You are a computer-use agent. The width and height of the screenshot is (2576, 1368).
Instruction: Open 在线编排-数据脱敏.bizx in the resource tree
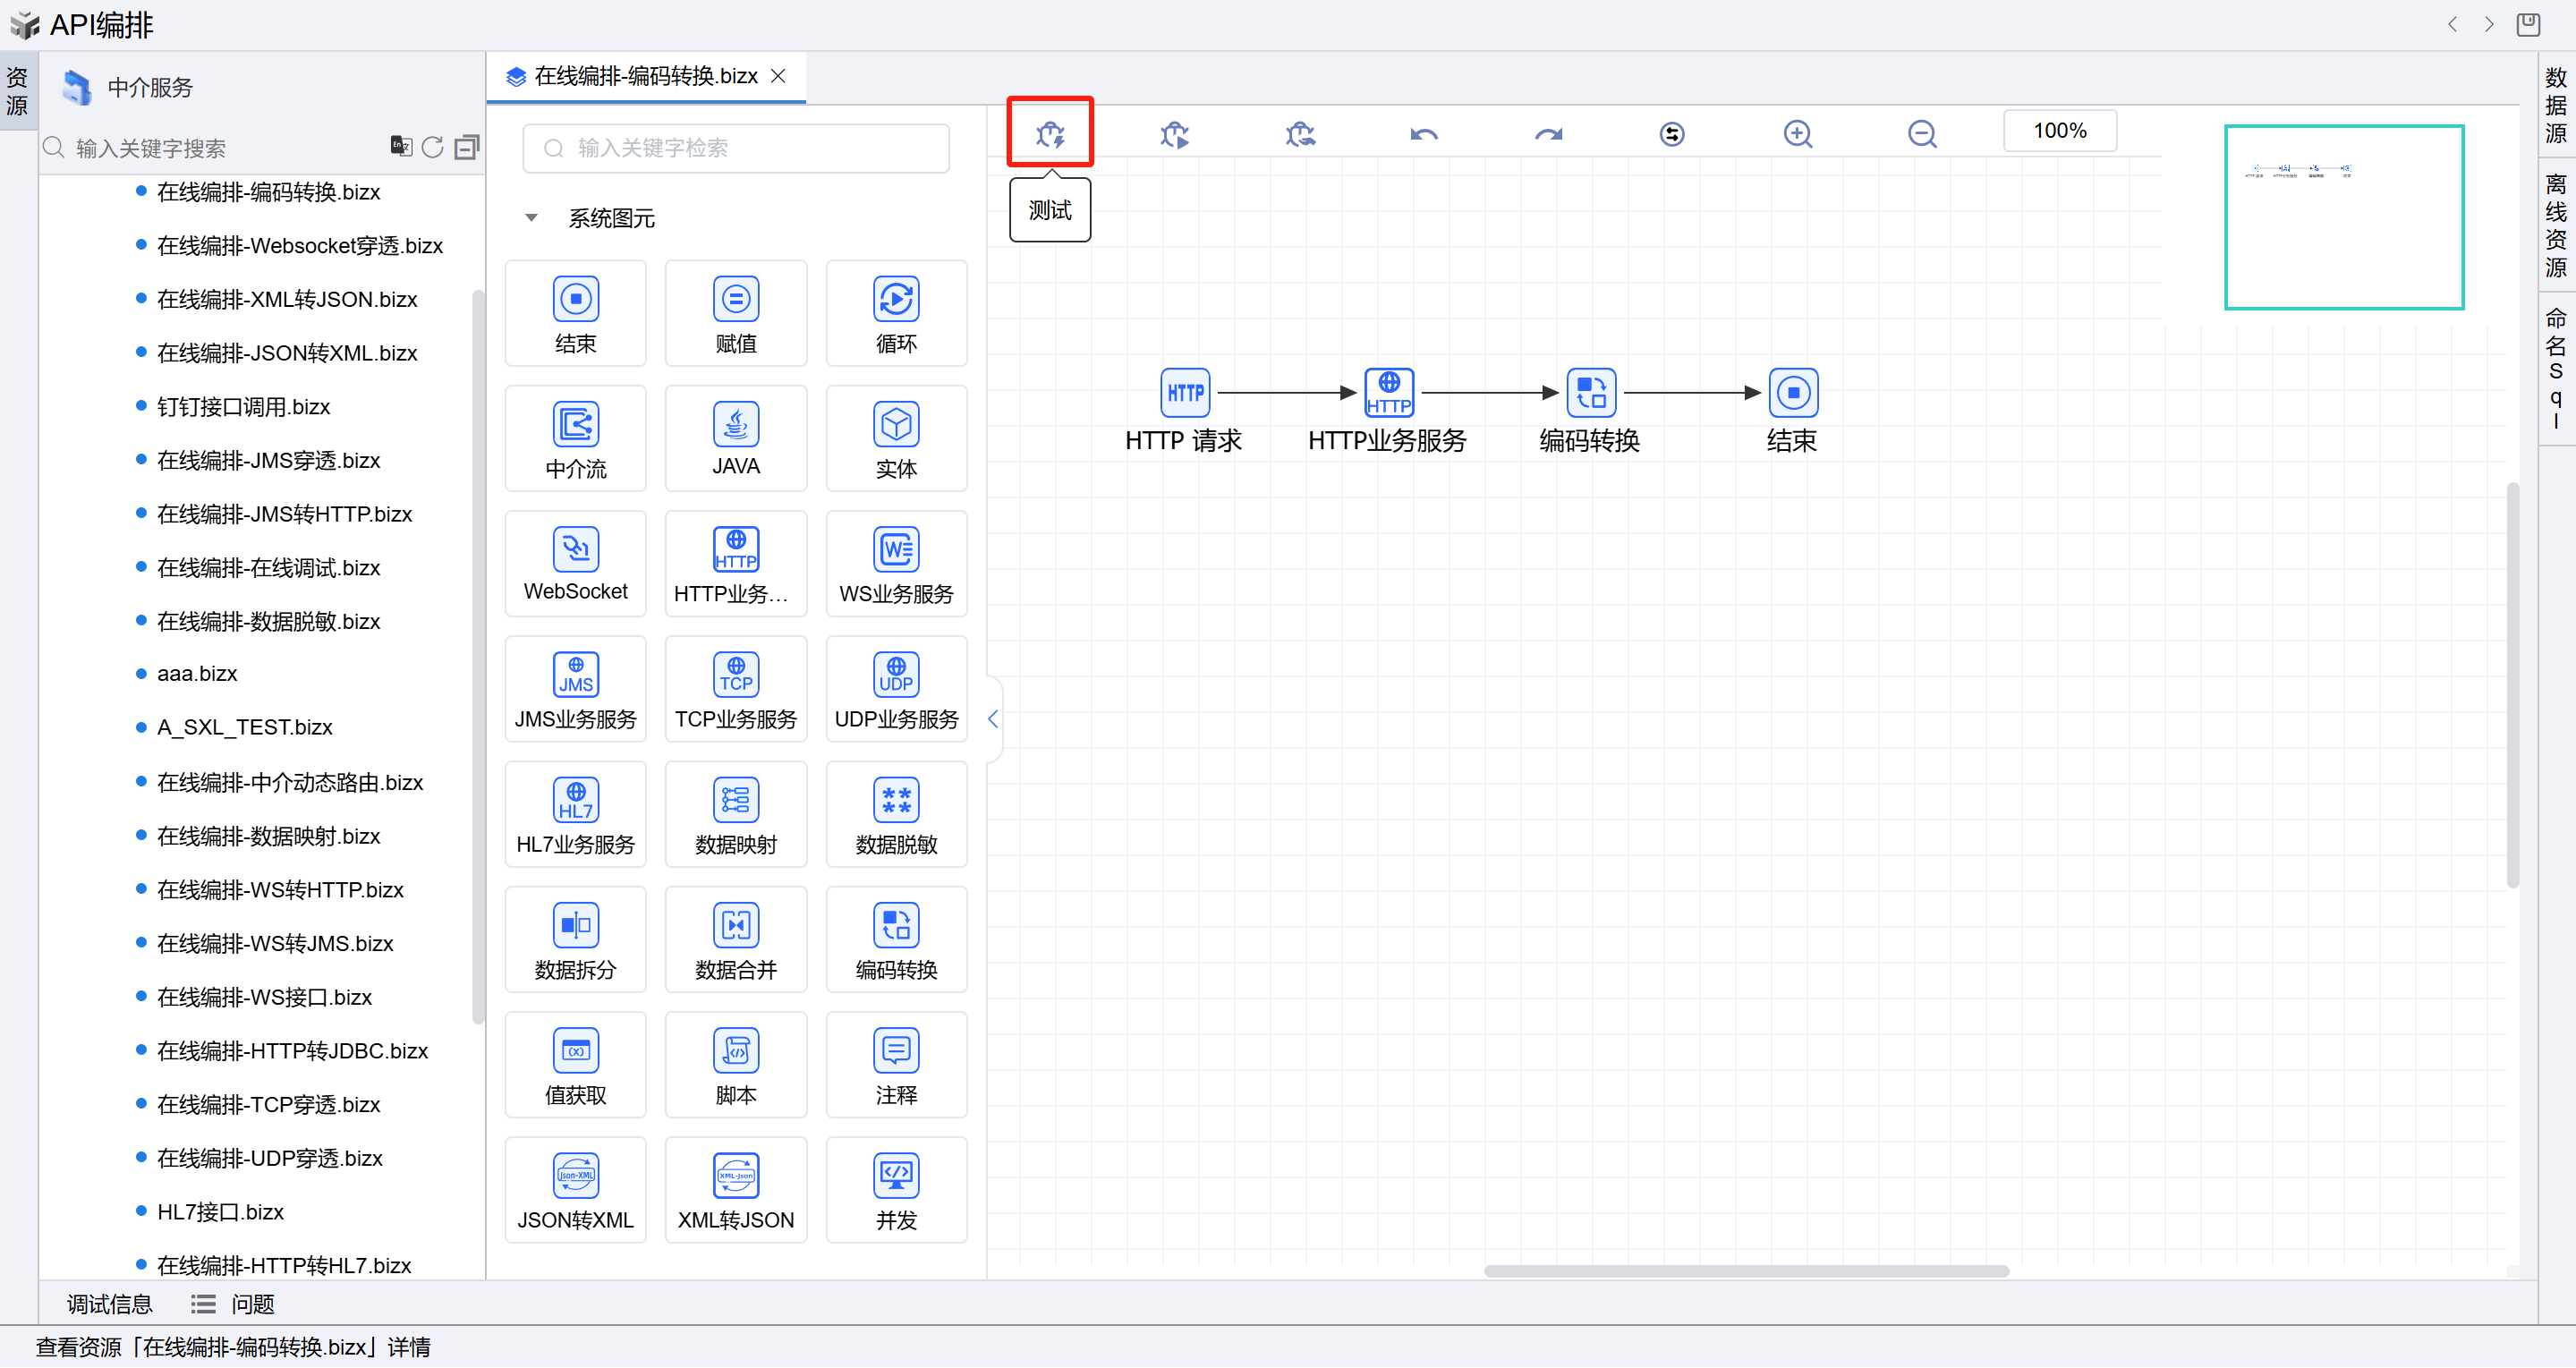pos(268,621)
